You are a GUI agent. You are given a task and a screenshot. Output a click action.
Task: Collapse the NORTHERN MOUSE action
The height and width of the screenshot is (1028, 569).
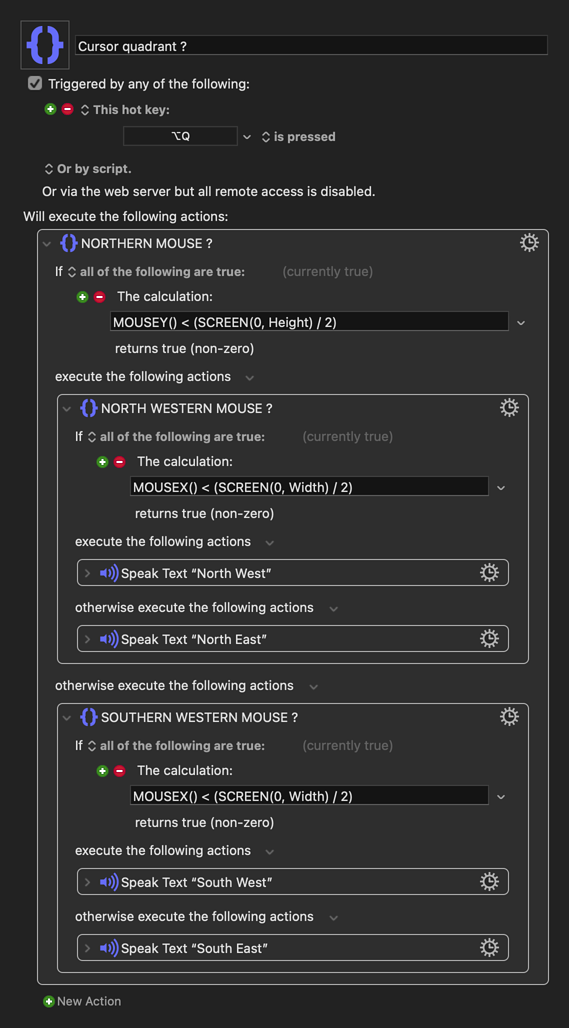point(47,244)
